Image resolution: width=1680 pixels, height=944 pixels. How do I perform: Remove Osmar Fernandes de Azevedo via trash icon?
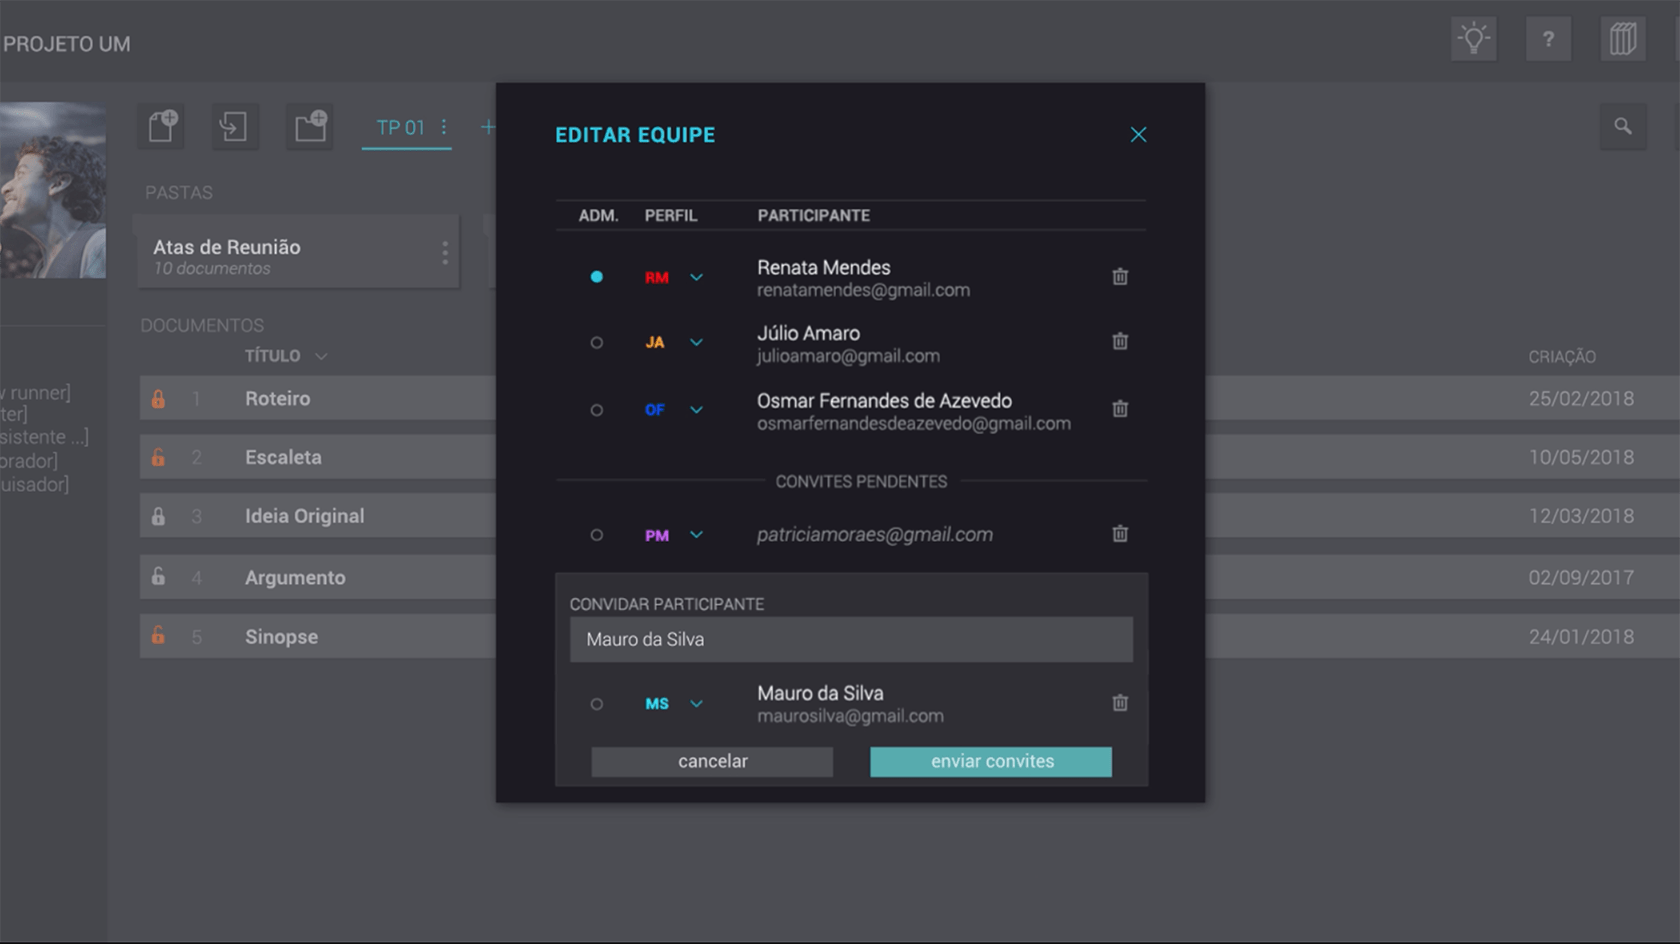(1120, 409)
